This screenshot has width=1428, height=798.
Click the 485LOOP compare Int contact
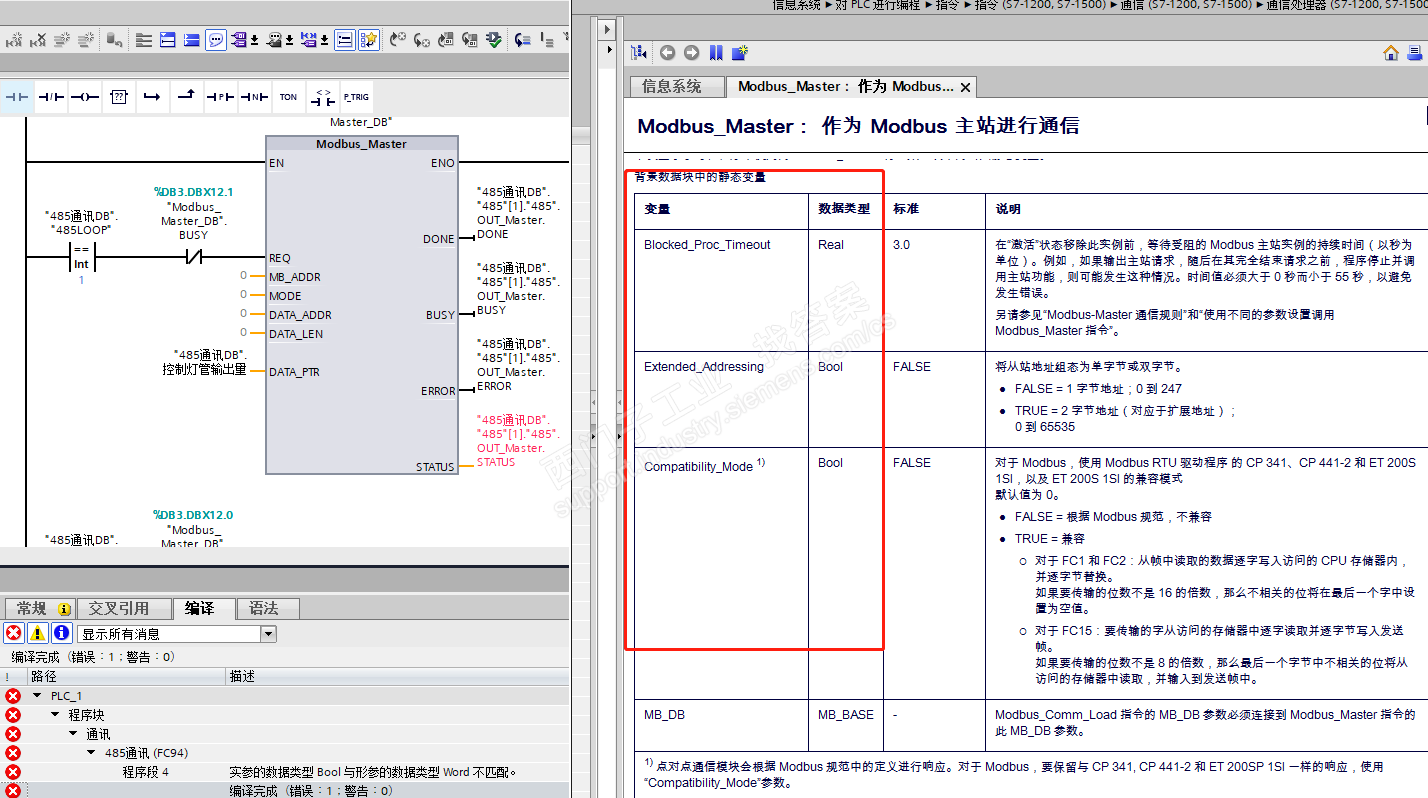[x=81, y=257]
